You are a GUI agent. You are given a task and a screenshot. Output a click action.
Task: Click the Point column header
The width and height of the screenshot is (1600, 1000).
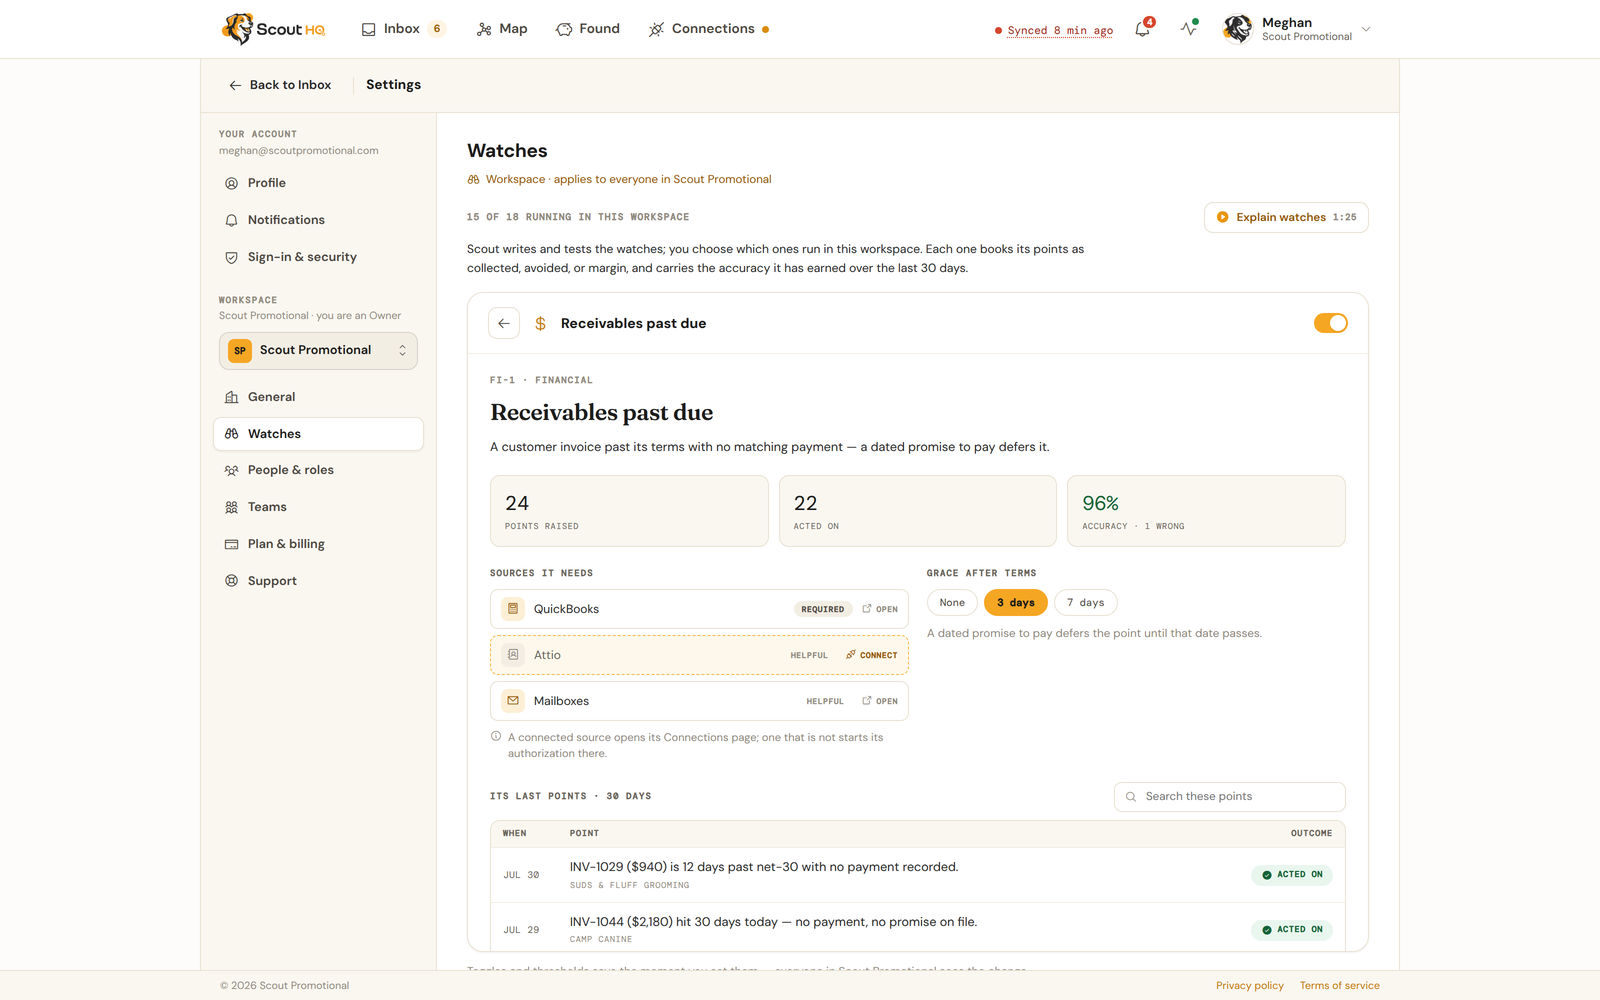click(585, 833)
